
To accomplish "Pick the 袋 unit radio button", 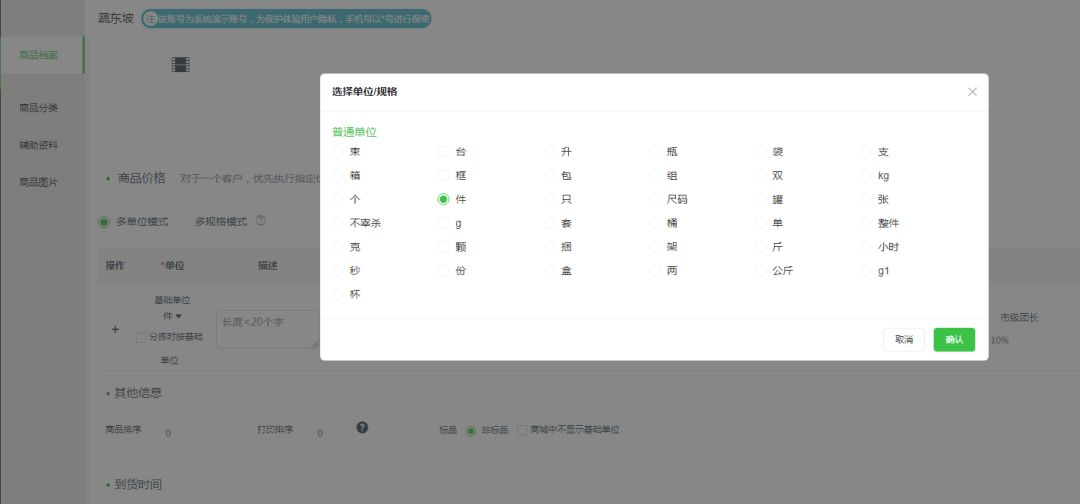I will [760, 151].
